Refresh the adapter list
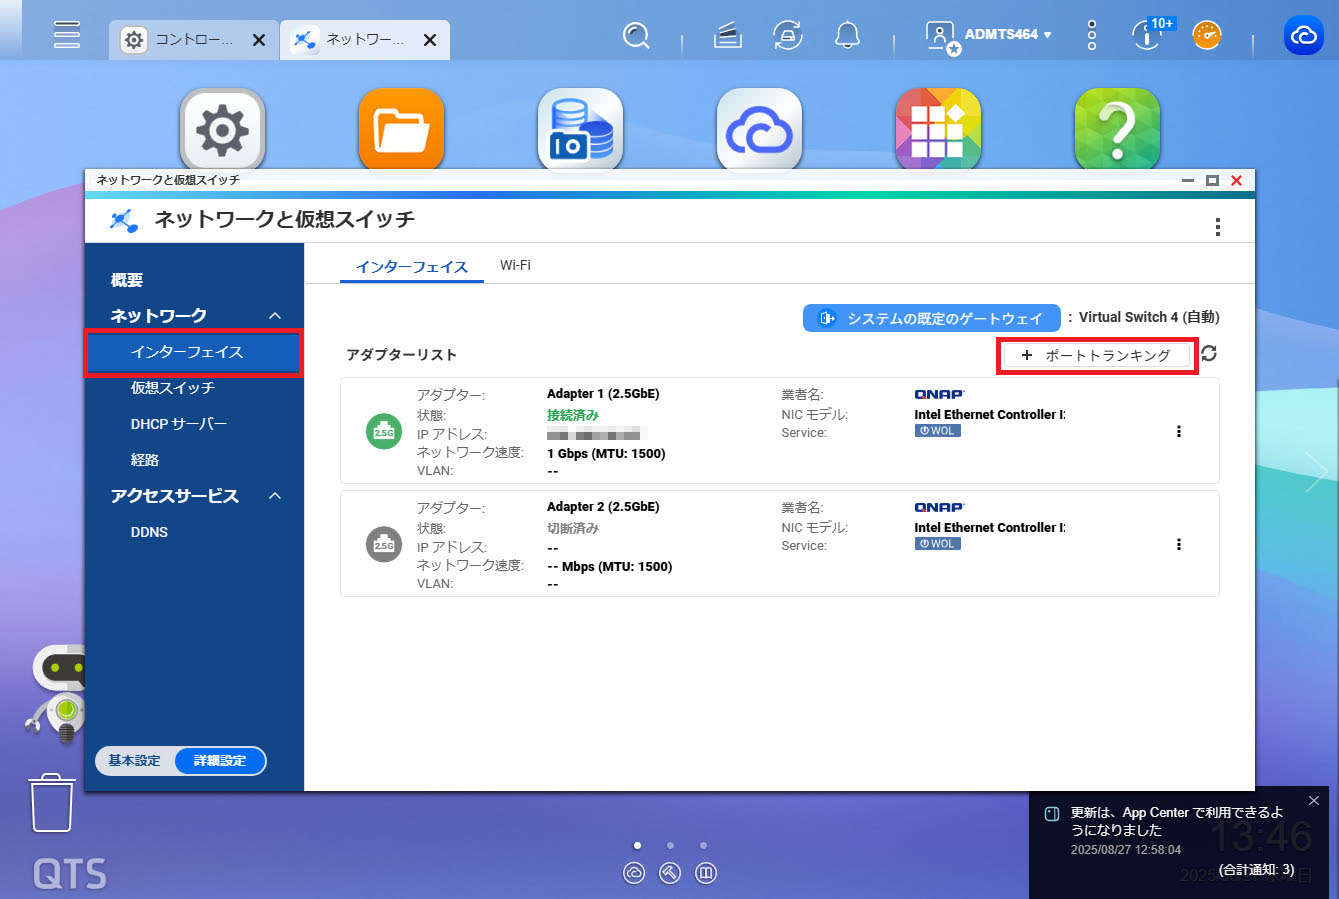1339x899 pixels. tap(1209, 354)
